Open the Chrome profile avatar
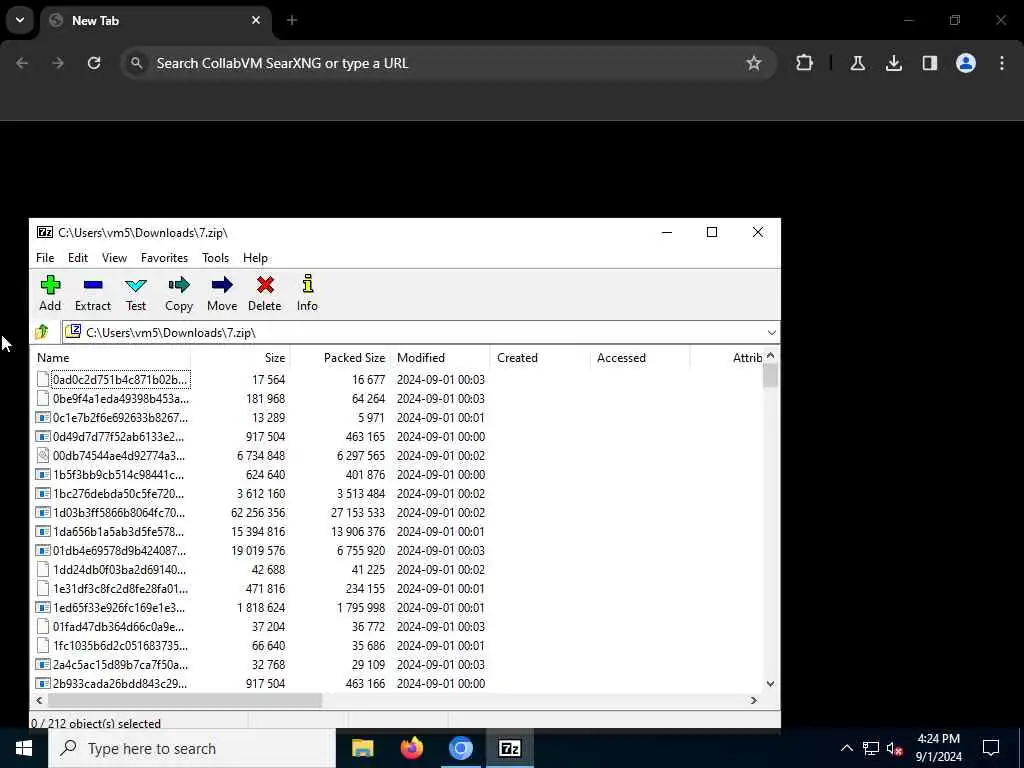 pyautogui.click(x=965, y=63)
